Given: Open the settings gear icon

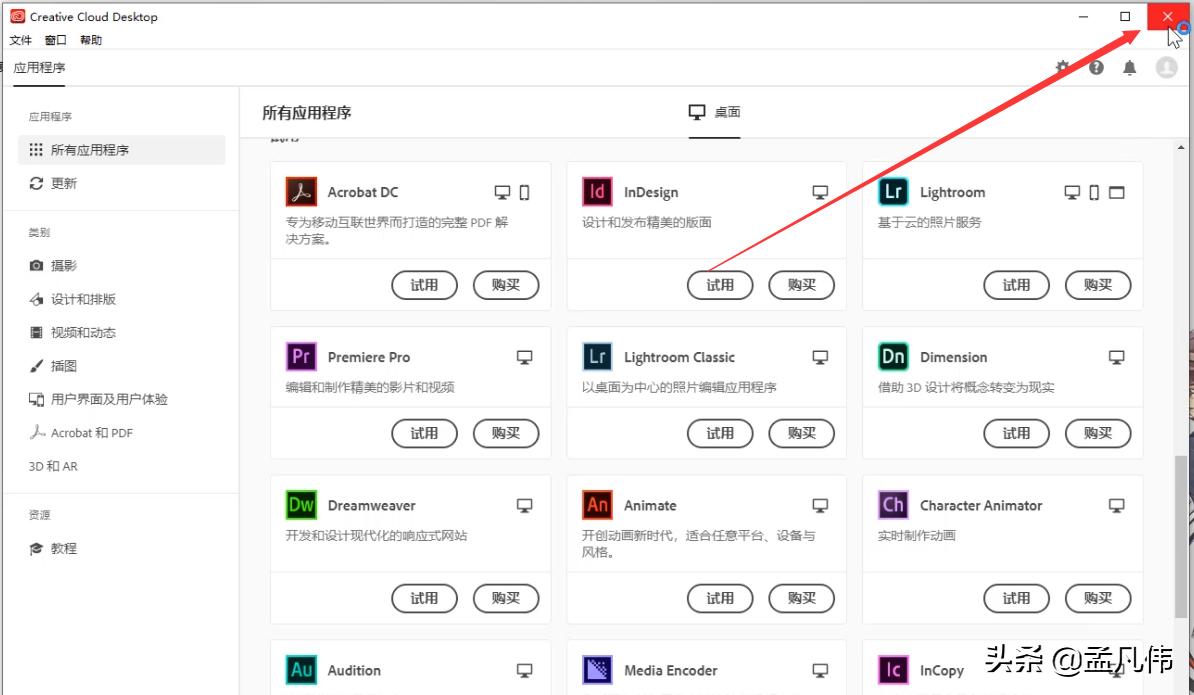Looking at the screenshot, I should tap(1062, 67).
